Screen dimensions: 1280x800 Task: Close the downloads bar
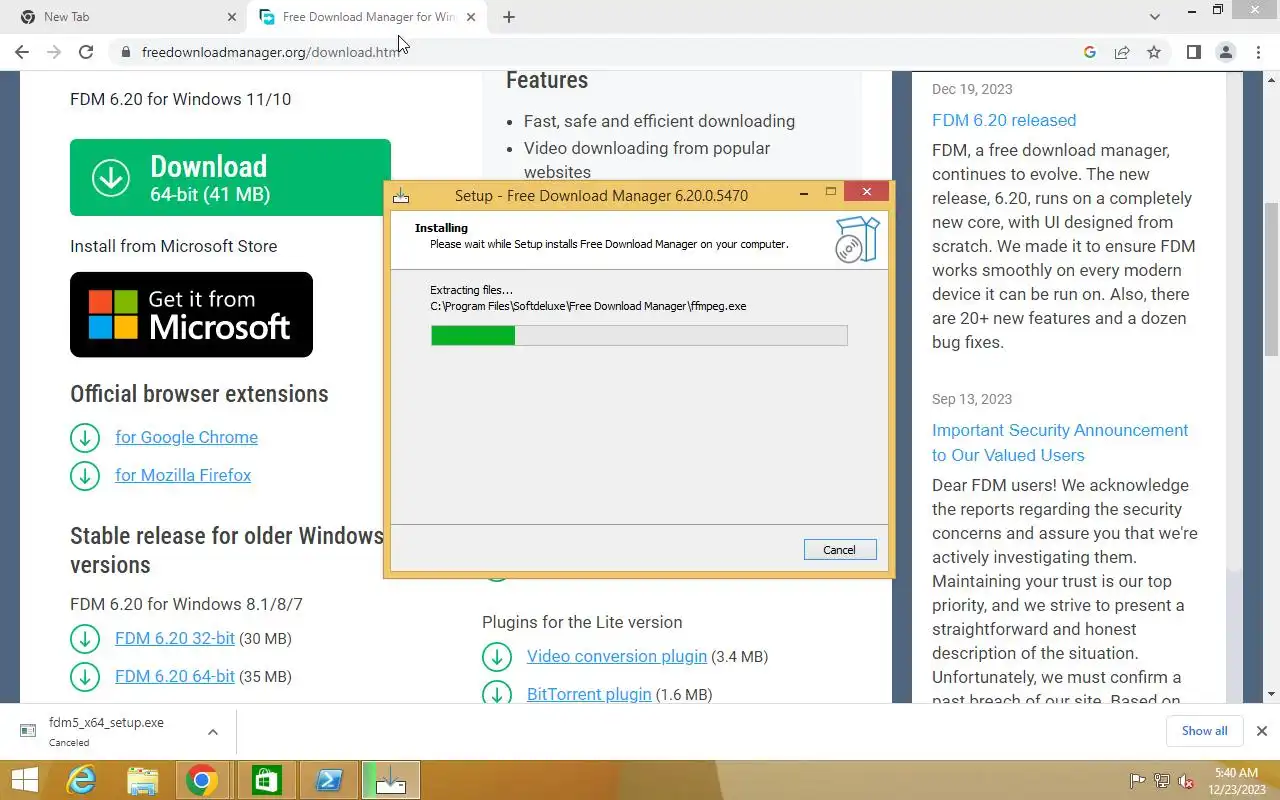coord(1262,731)
